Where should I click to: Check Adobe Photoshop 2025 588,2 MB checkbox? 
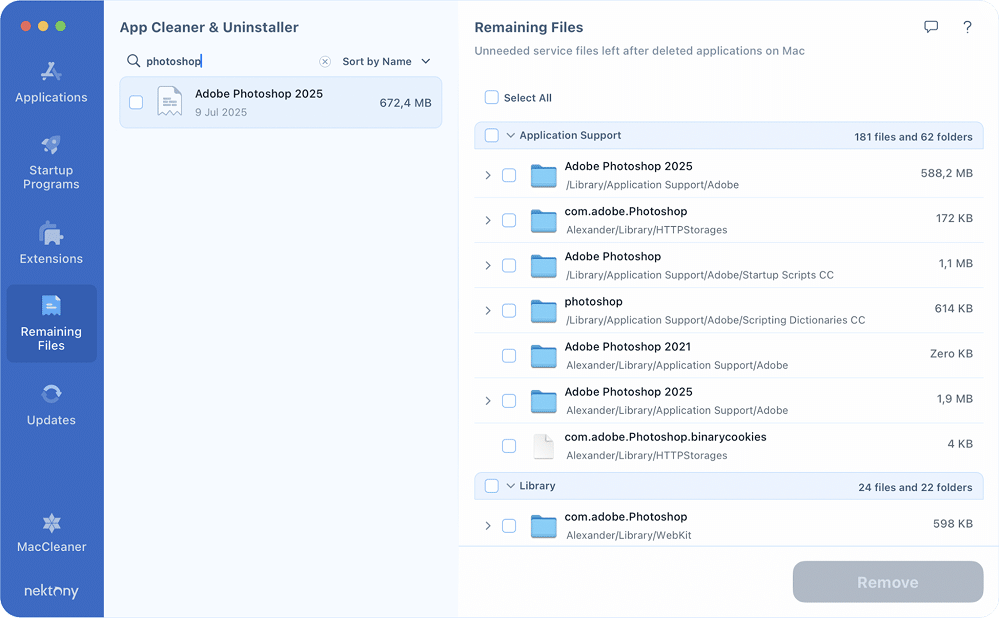509,175
